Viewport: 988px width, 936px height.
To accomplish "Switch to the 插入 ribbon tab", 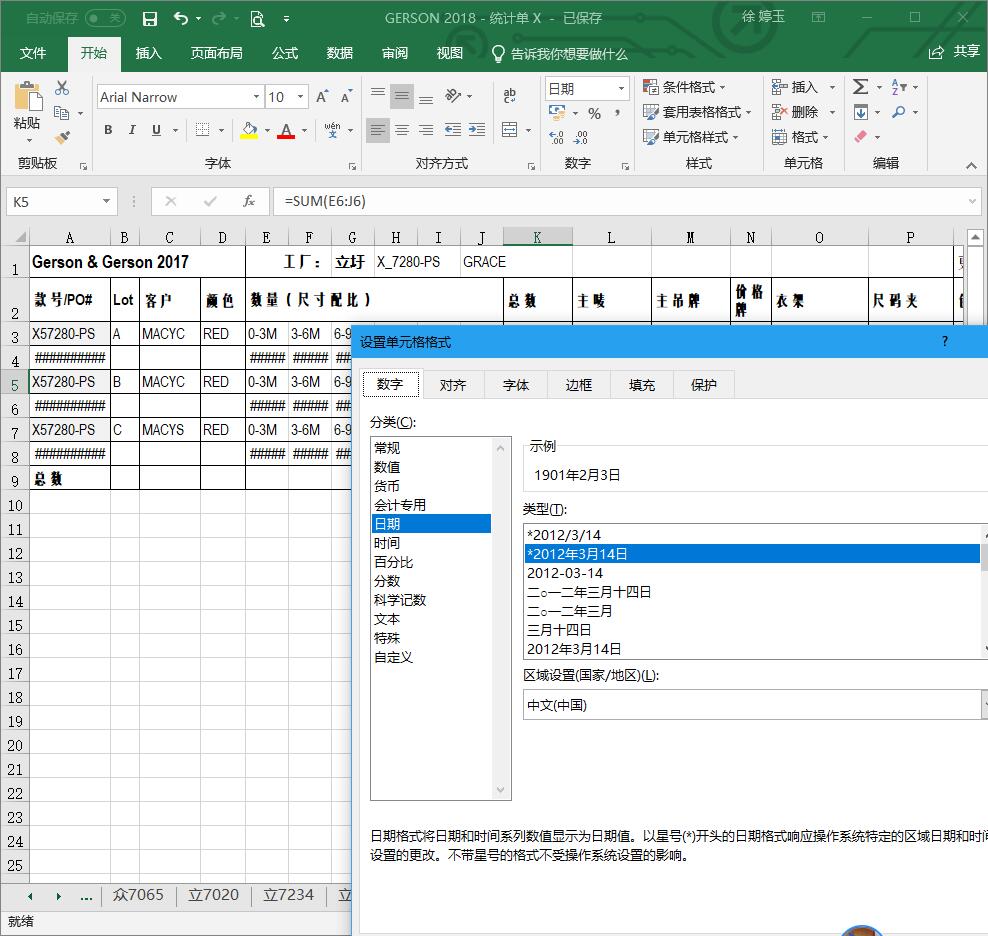I will (x=148, y=54).
